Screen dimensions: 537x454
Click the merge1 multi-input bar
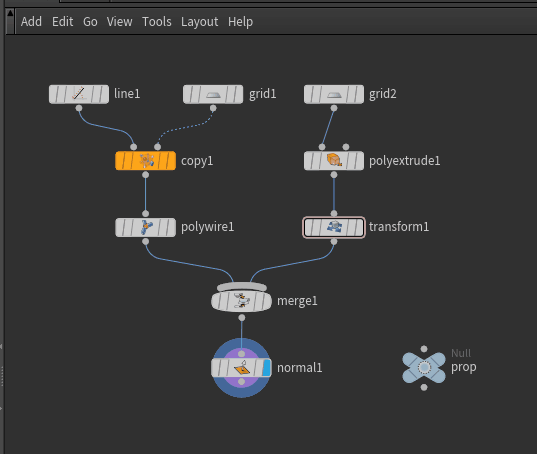click(242, 287)
